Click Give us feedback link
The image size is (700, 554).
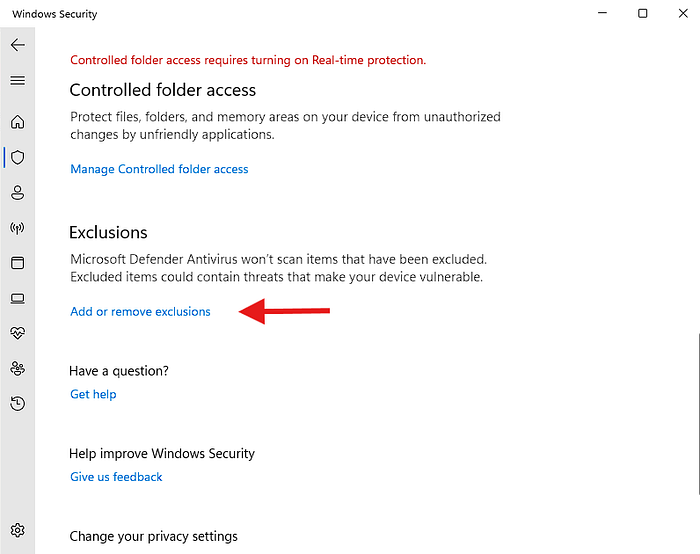[116, 477]
